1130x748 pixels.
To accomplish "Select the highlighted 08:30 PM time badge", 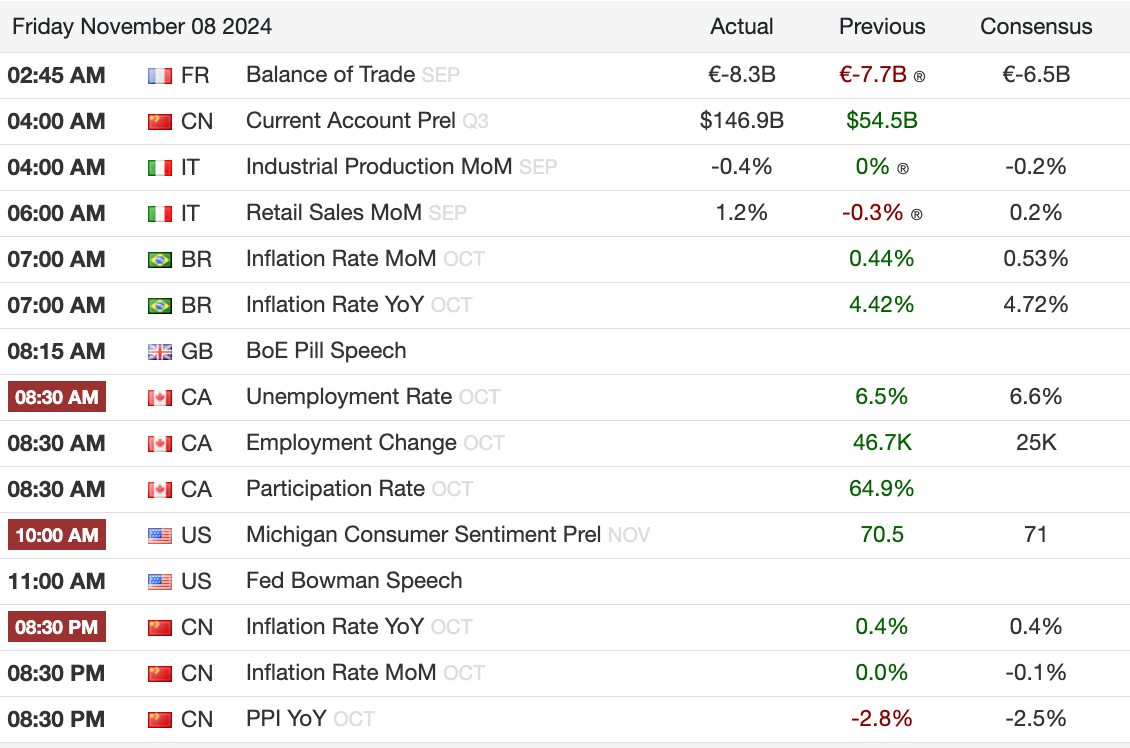I will point(57,627).
